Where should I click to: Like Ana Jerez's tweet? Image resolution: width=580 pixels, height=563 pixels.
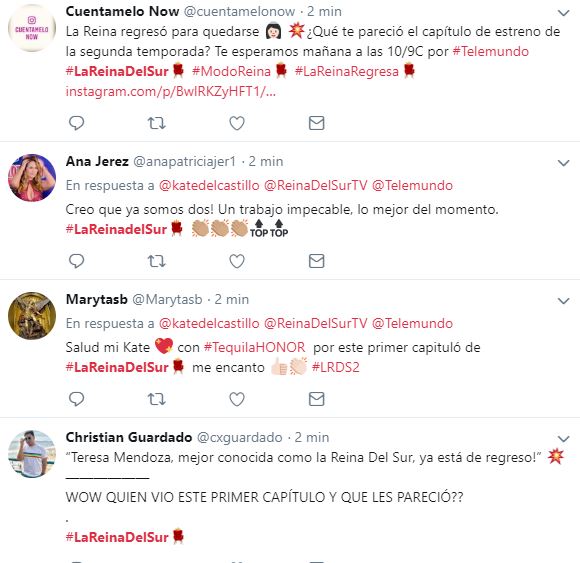tap(237, 261)
